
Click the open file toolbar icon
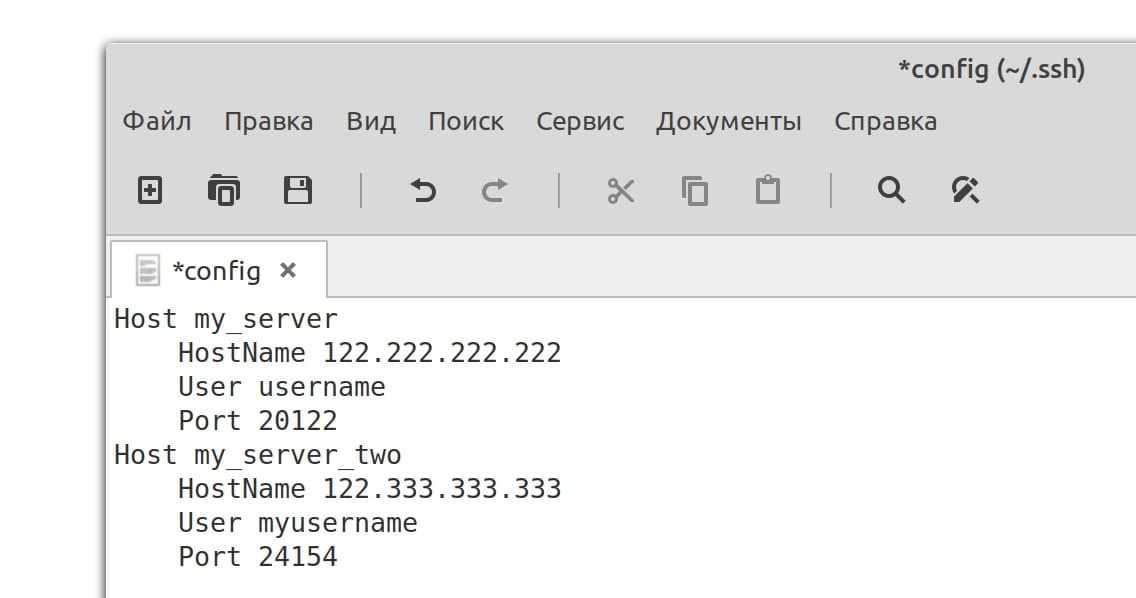223,190
